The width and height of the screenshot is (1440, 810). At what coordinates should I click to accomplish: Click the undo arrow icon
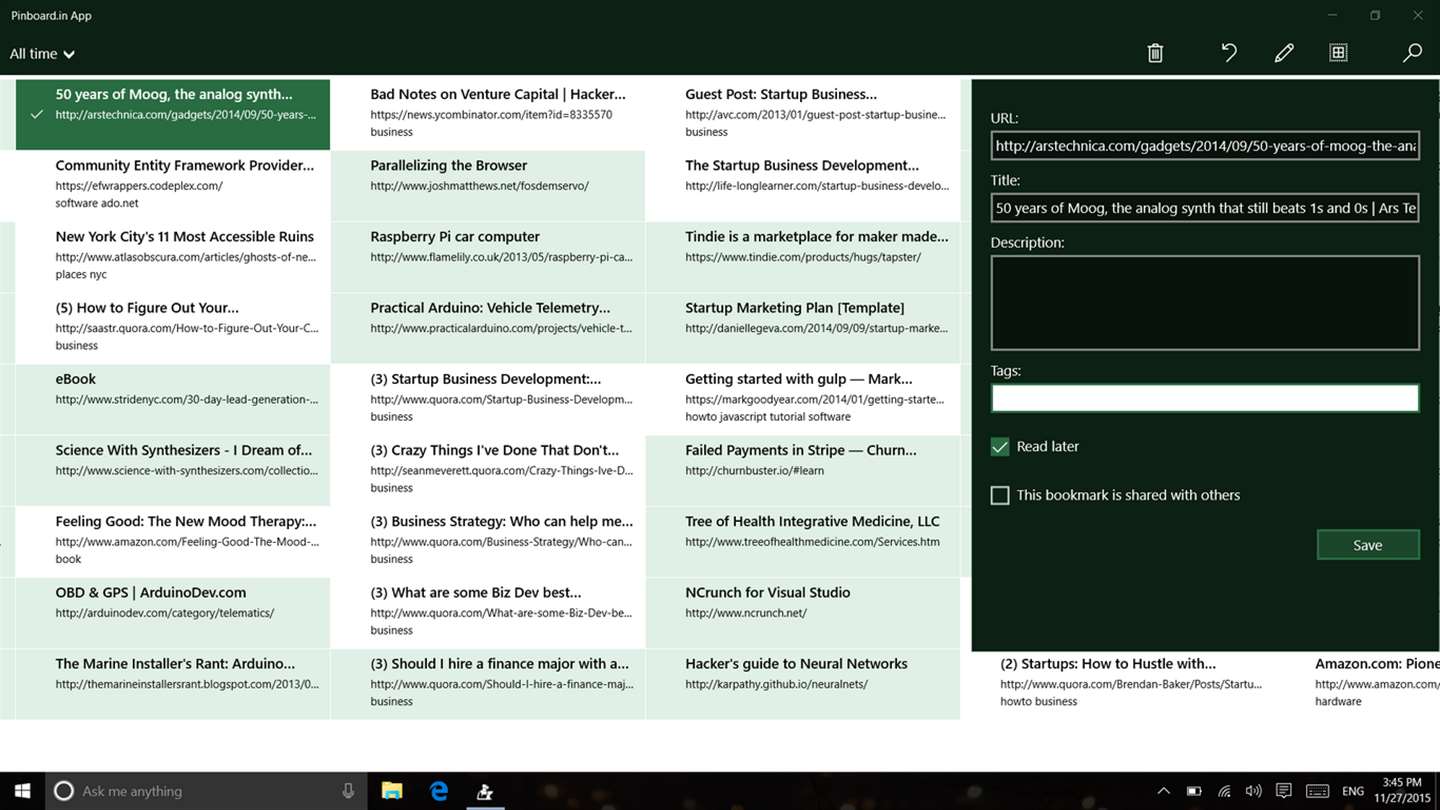point(1229,53)
